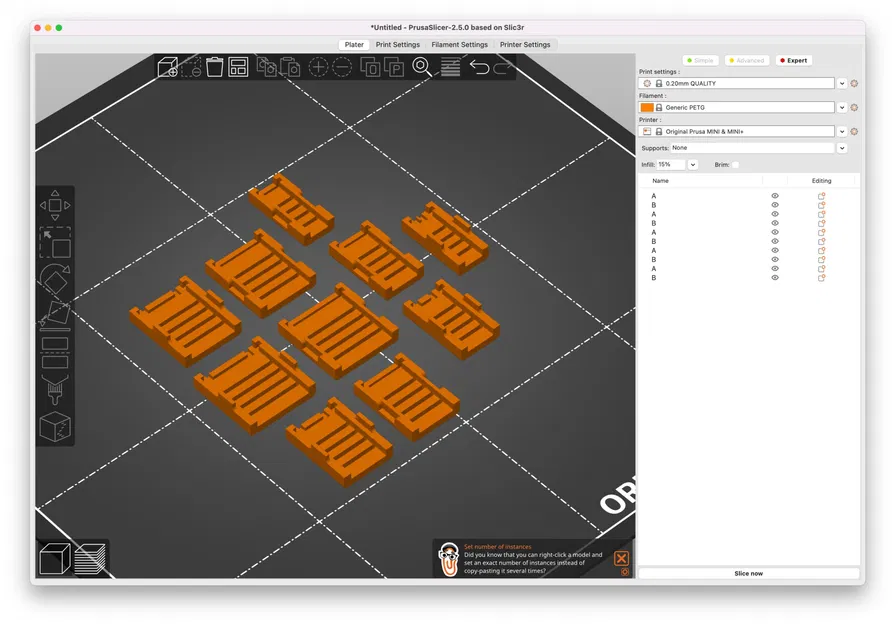Open the Original Prusa MINI & MINI+ combo box
The image size is (895, 625).
[x=736, y=131]
